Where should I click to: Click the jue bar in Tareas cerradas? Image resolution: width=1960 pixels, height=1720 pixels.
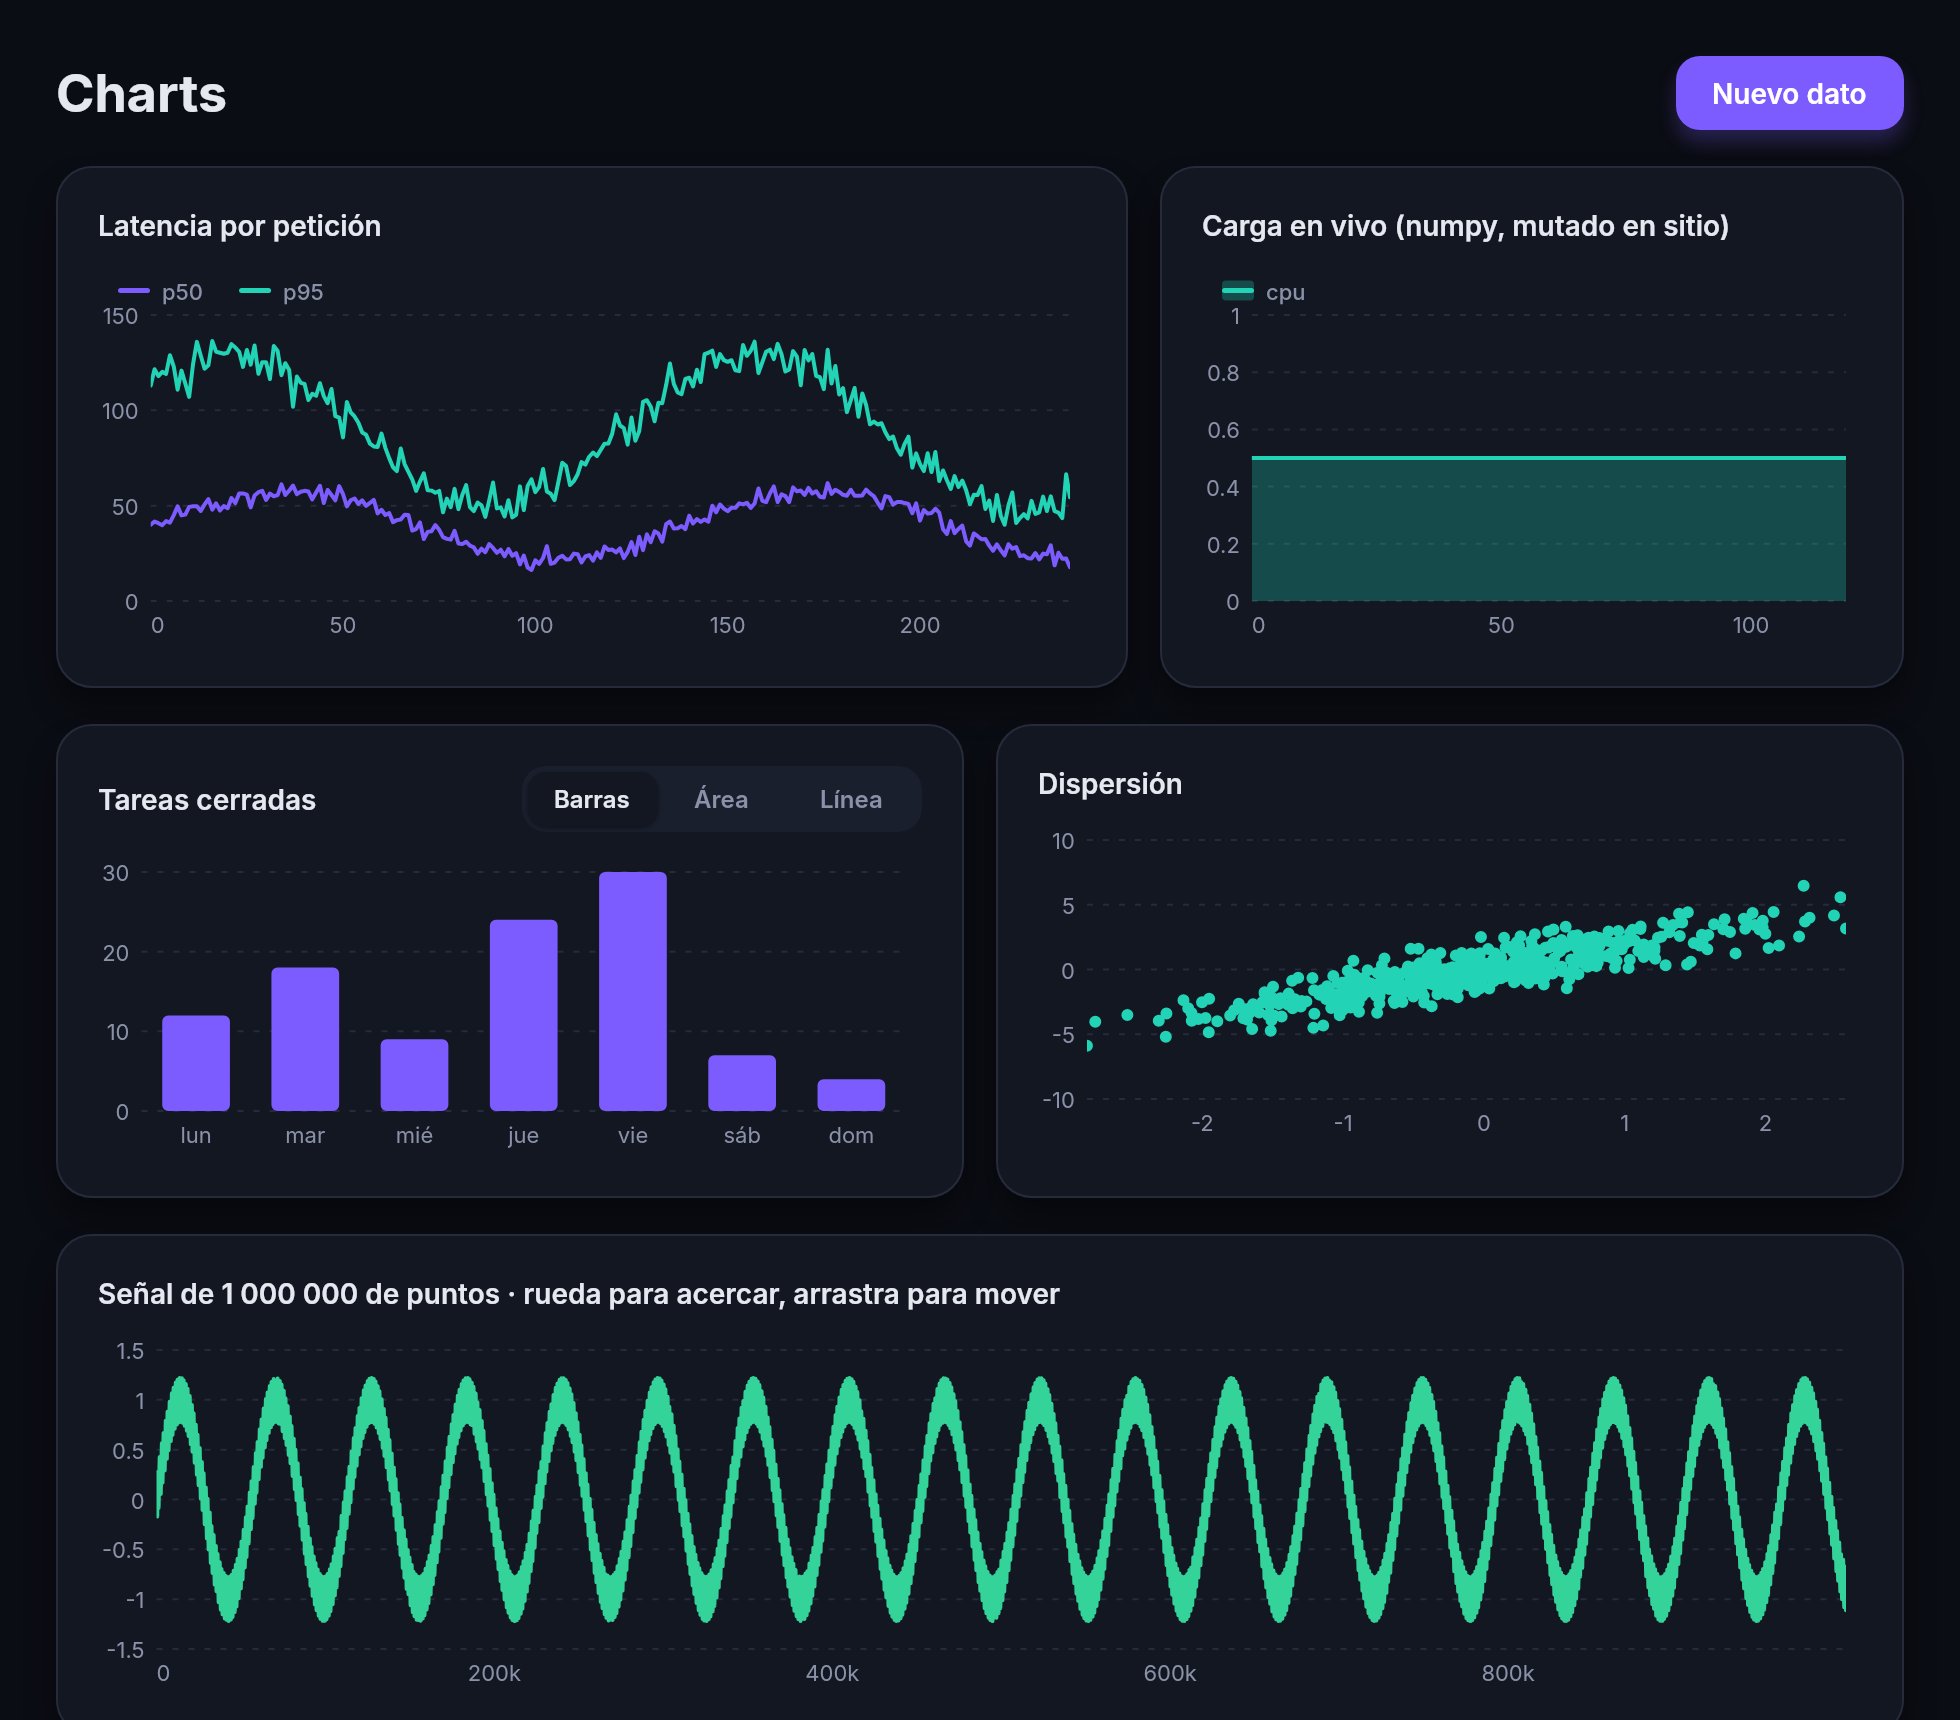[x=524, y=1015]
